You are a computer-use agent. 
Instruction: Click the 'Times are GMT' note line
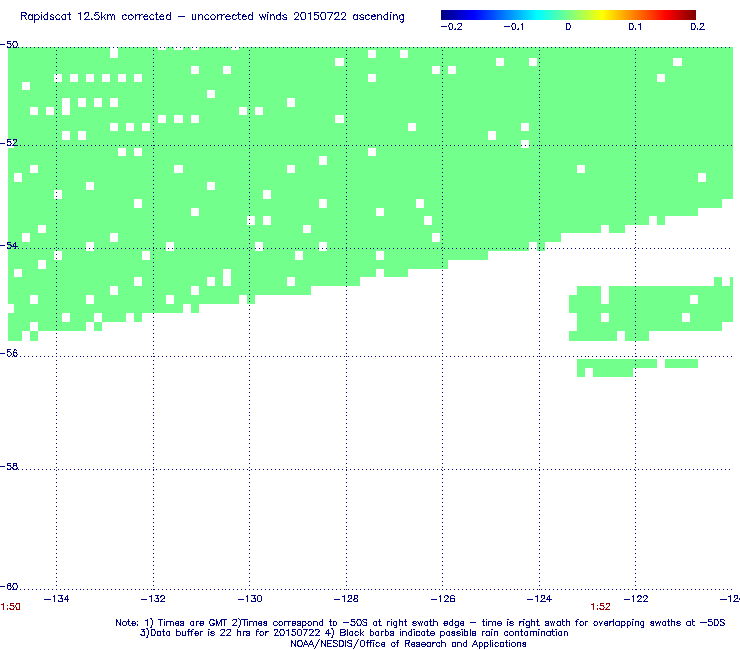[x=420, y=623]
